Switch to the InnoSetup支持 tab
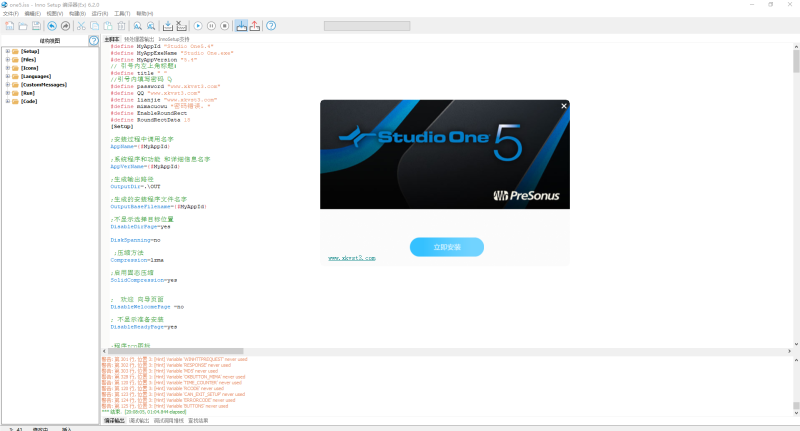800x431 pixels. click(x=173, y=39)
